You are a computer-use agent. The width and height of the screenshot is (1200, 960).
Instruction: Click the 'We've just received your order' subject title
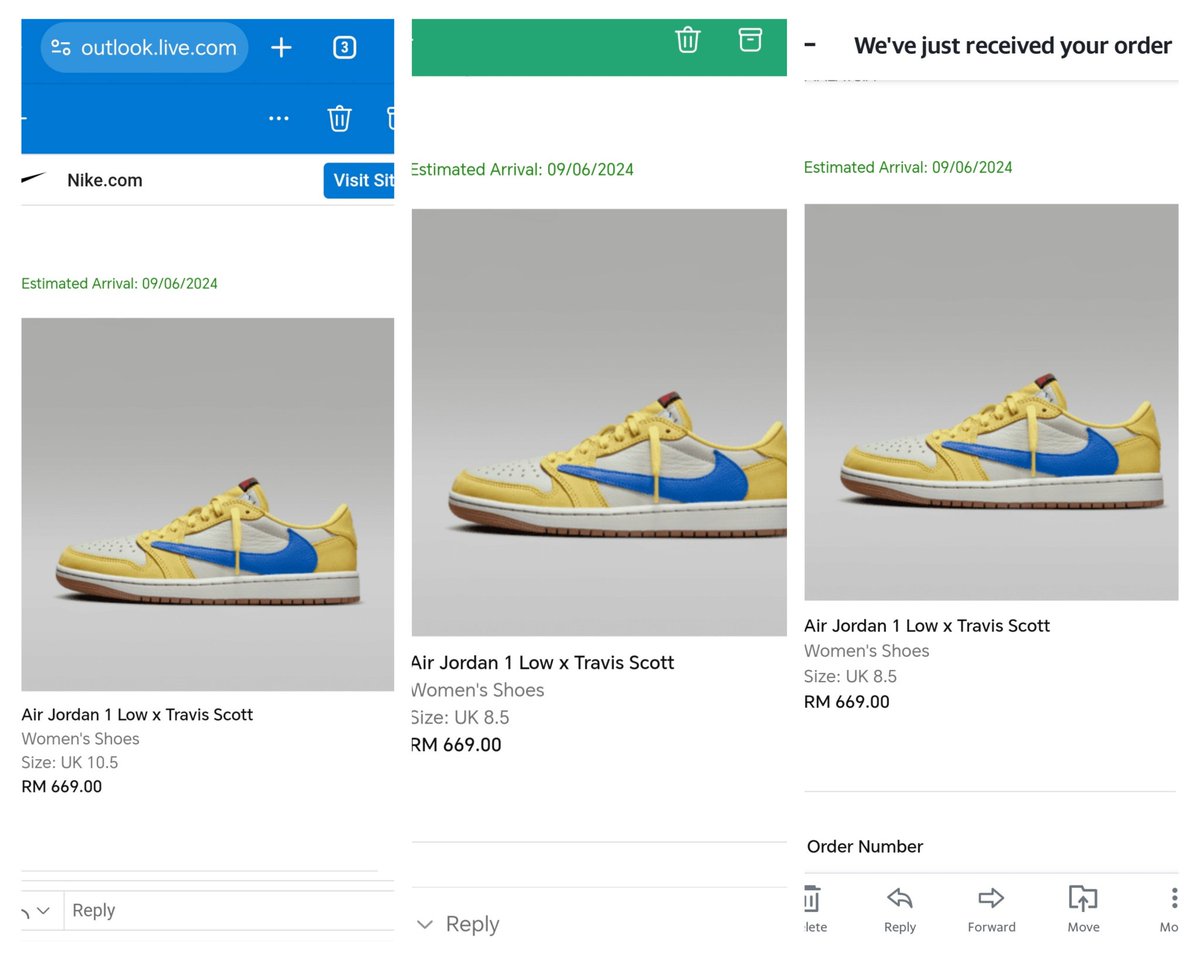pos(1012,46)
